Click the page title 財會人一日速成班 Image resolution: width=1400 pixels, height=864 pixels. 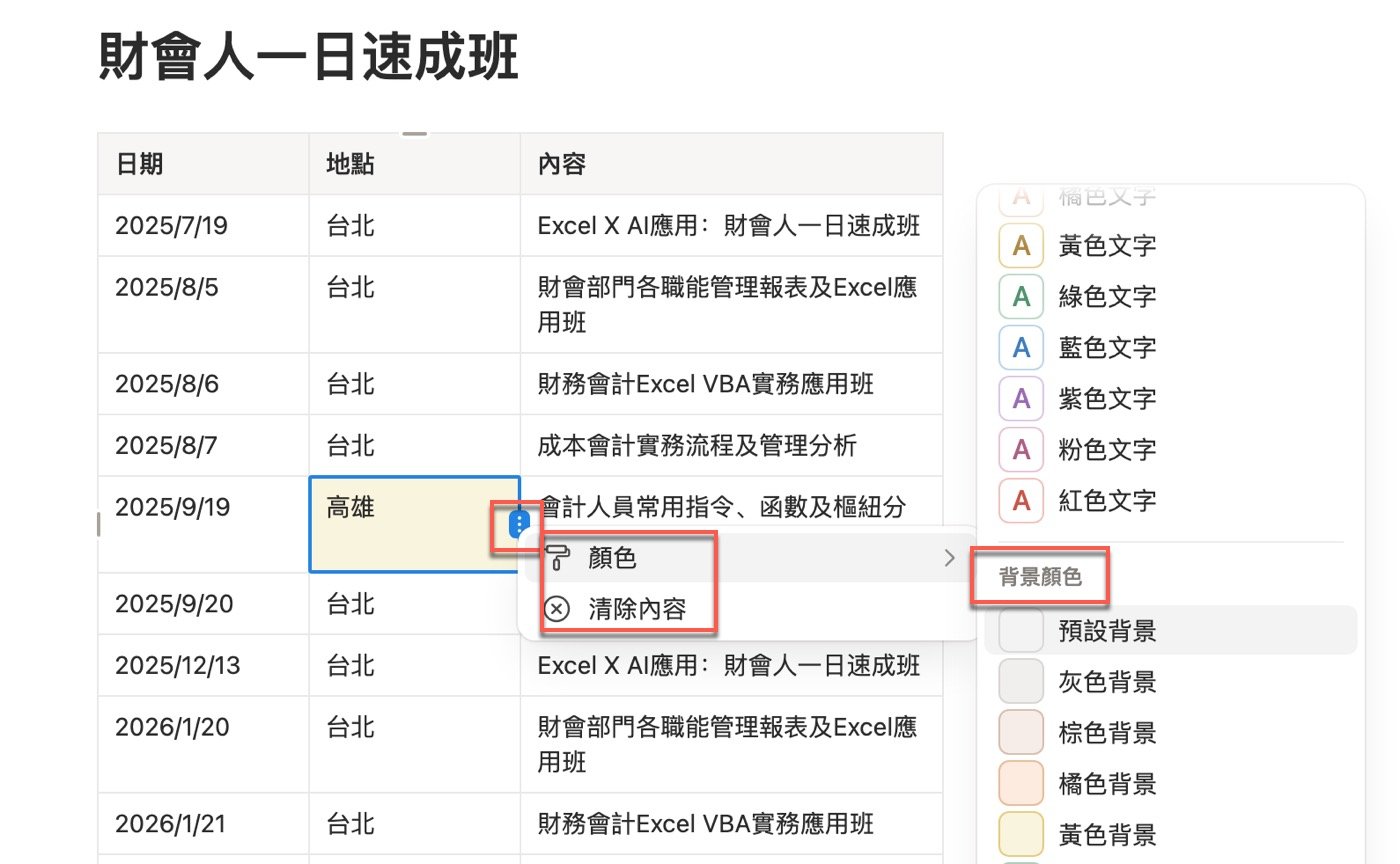pyautogui.click(x=309, y=59)
